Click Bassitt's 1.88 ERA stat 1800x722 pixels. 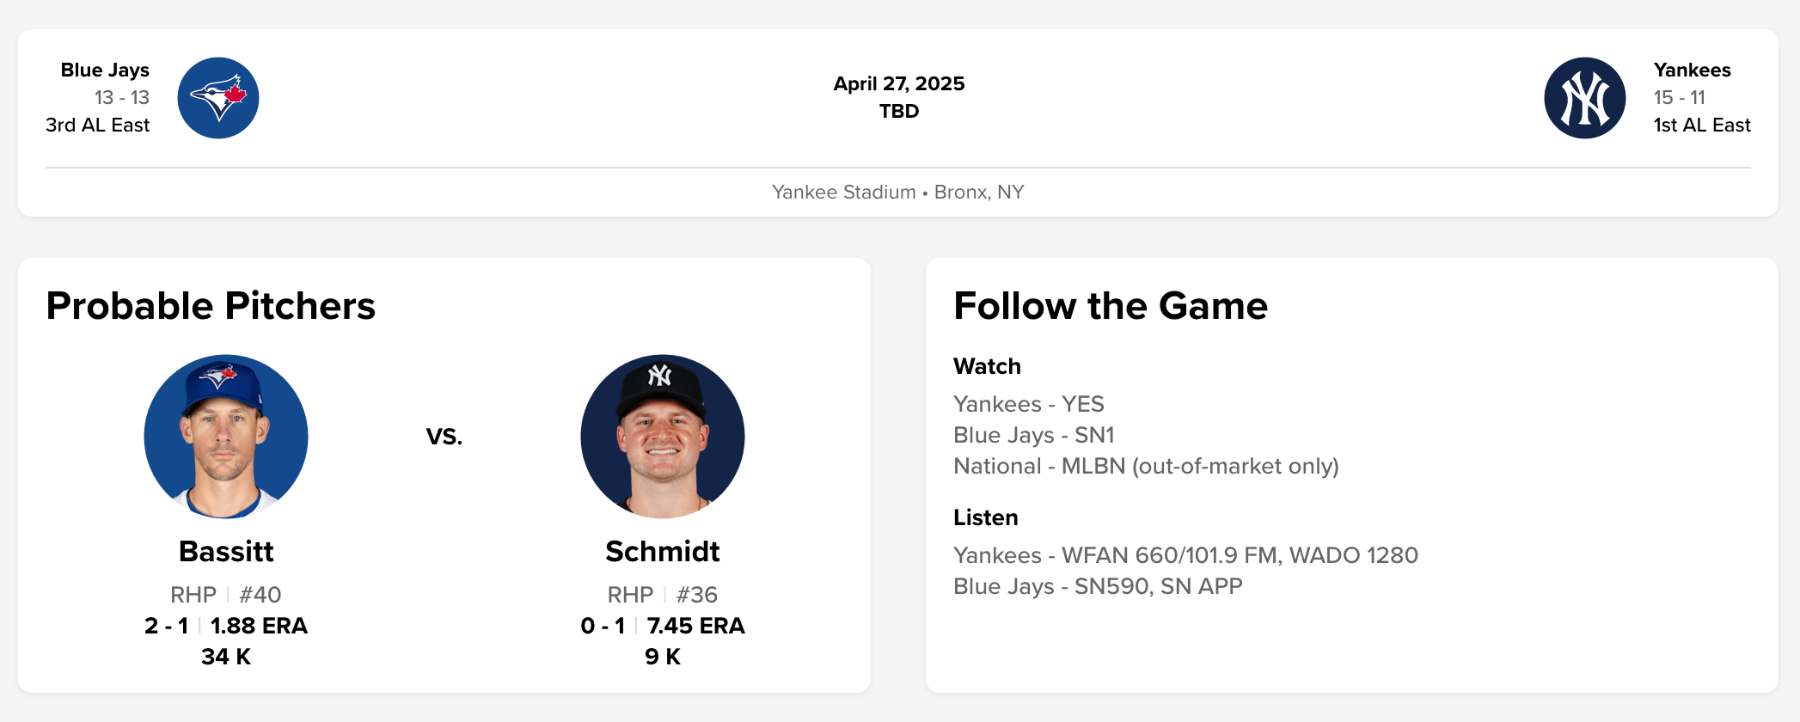pos(259,626)
